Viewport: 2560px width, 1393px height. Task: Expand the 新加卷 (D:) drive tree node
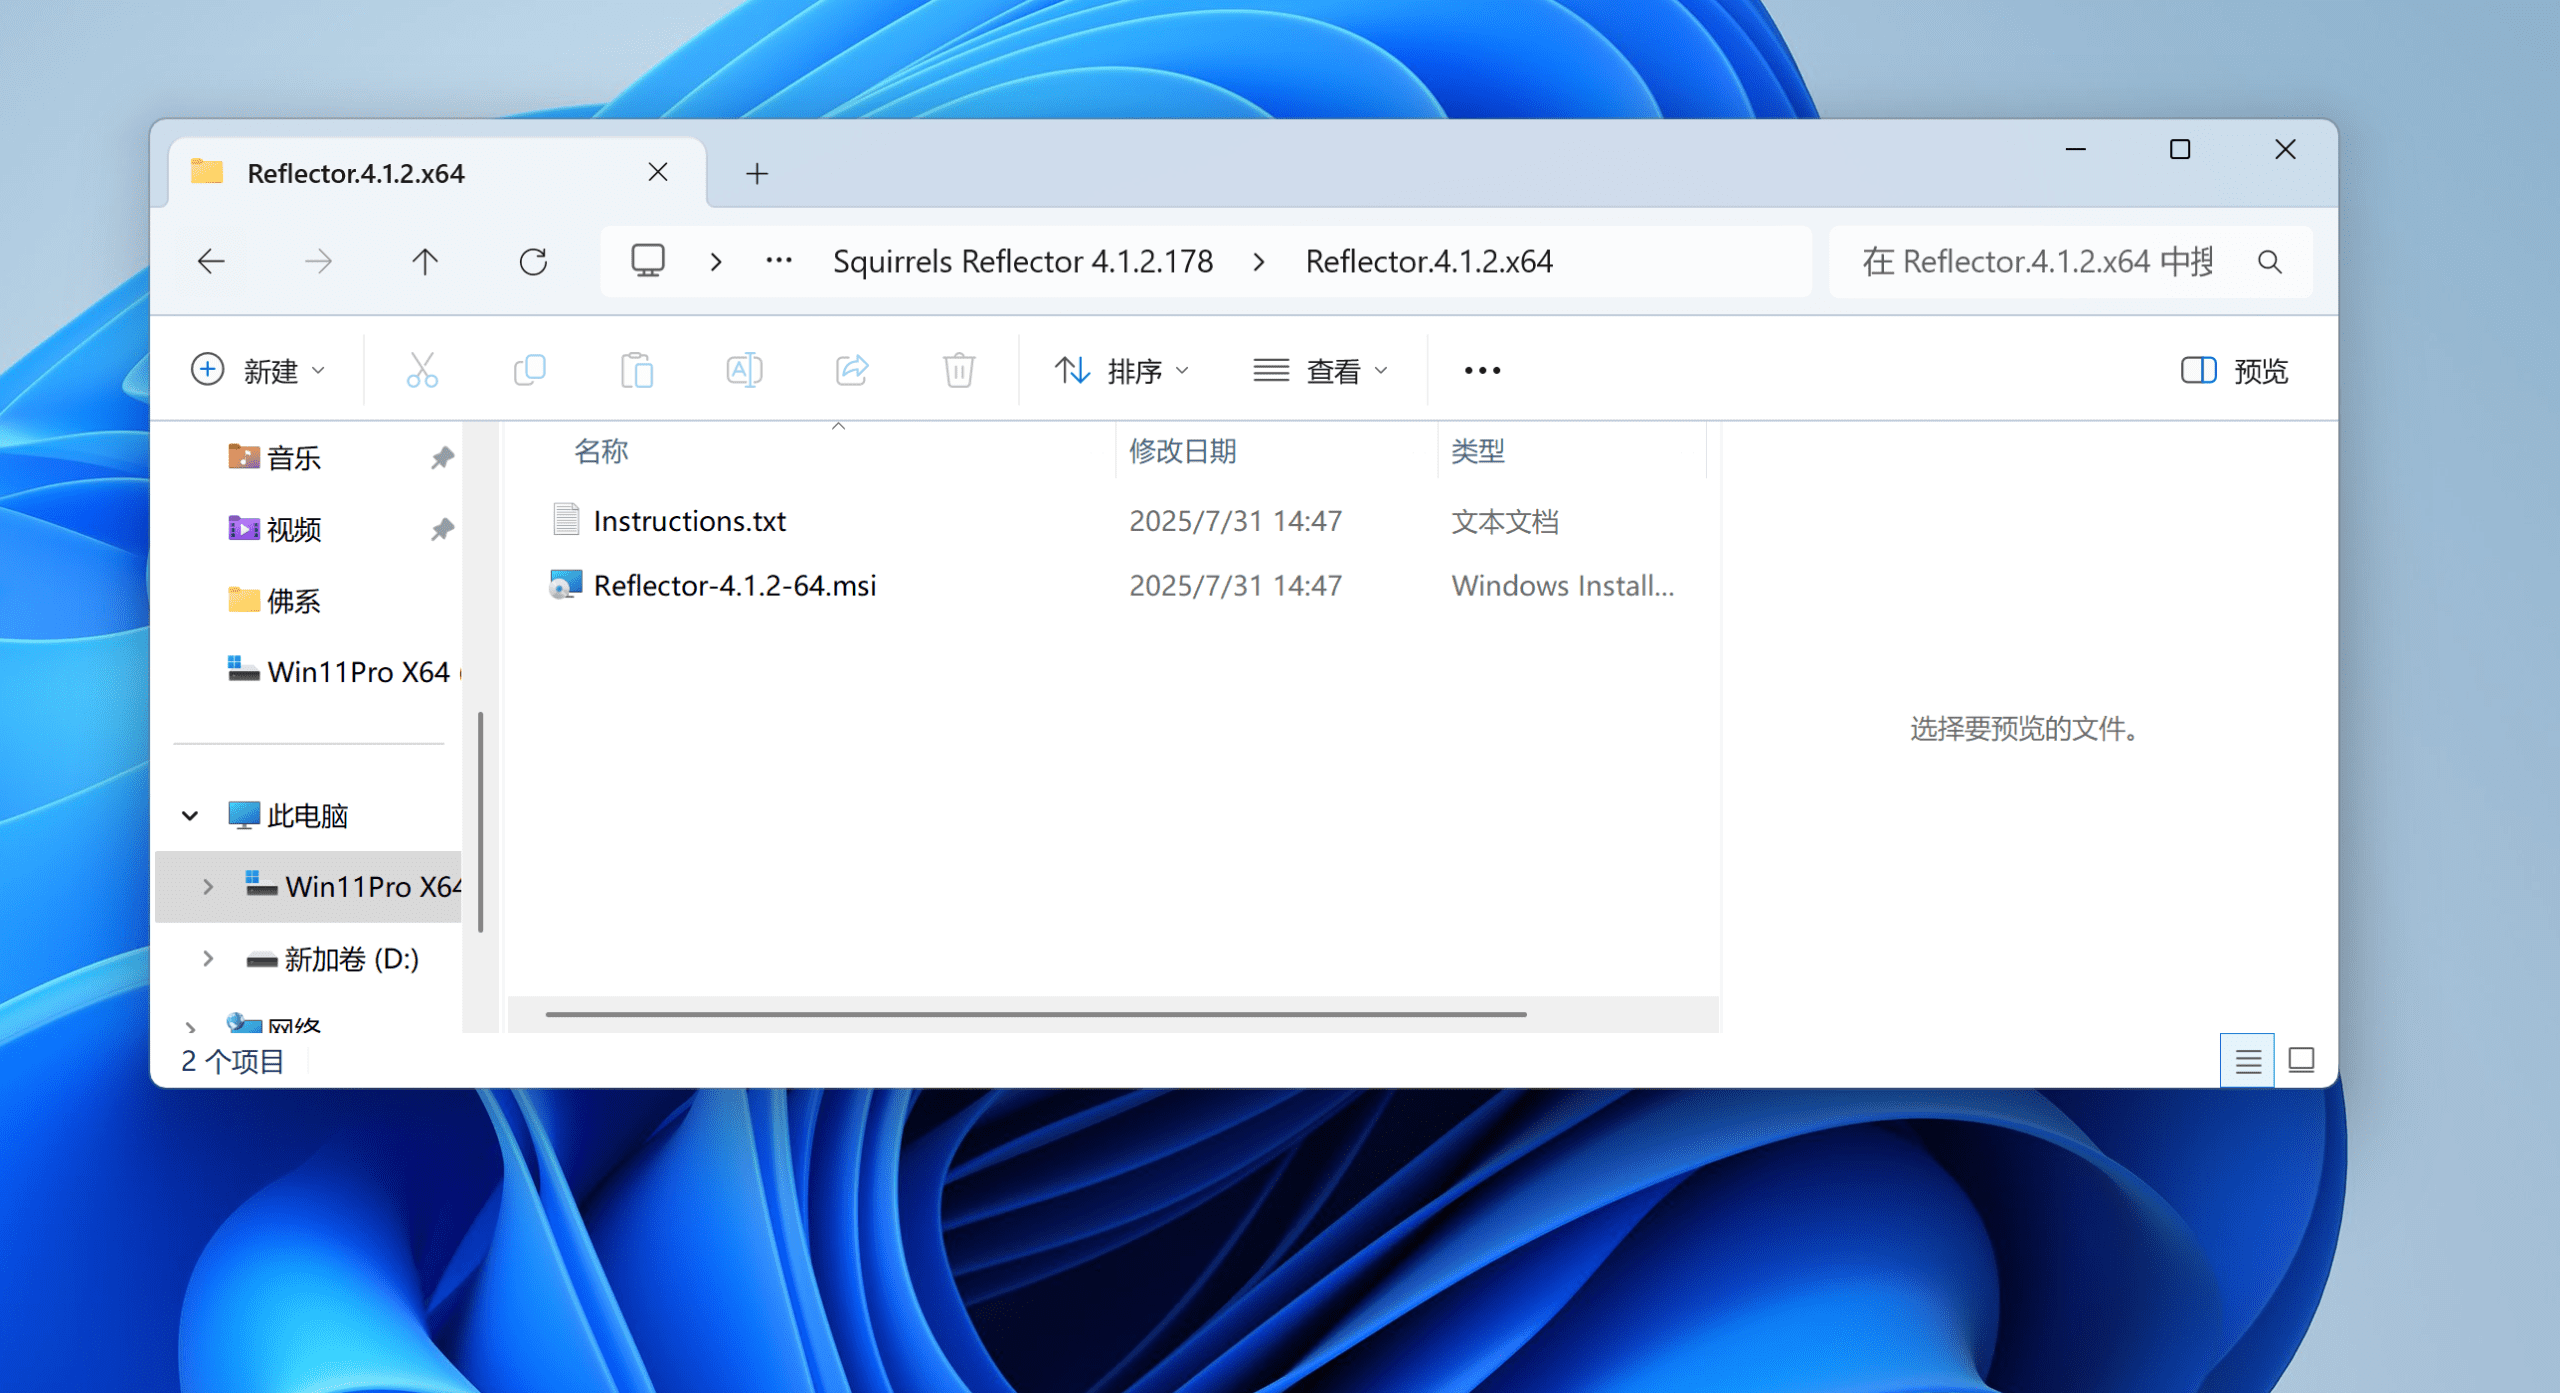click(208, 958)
